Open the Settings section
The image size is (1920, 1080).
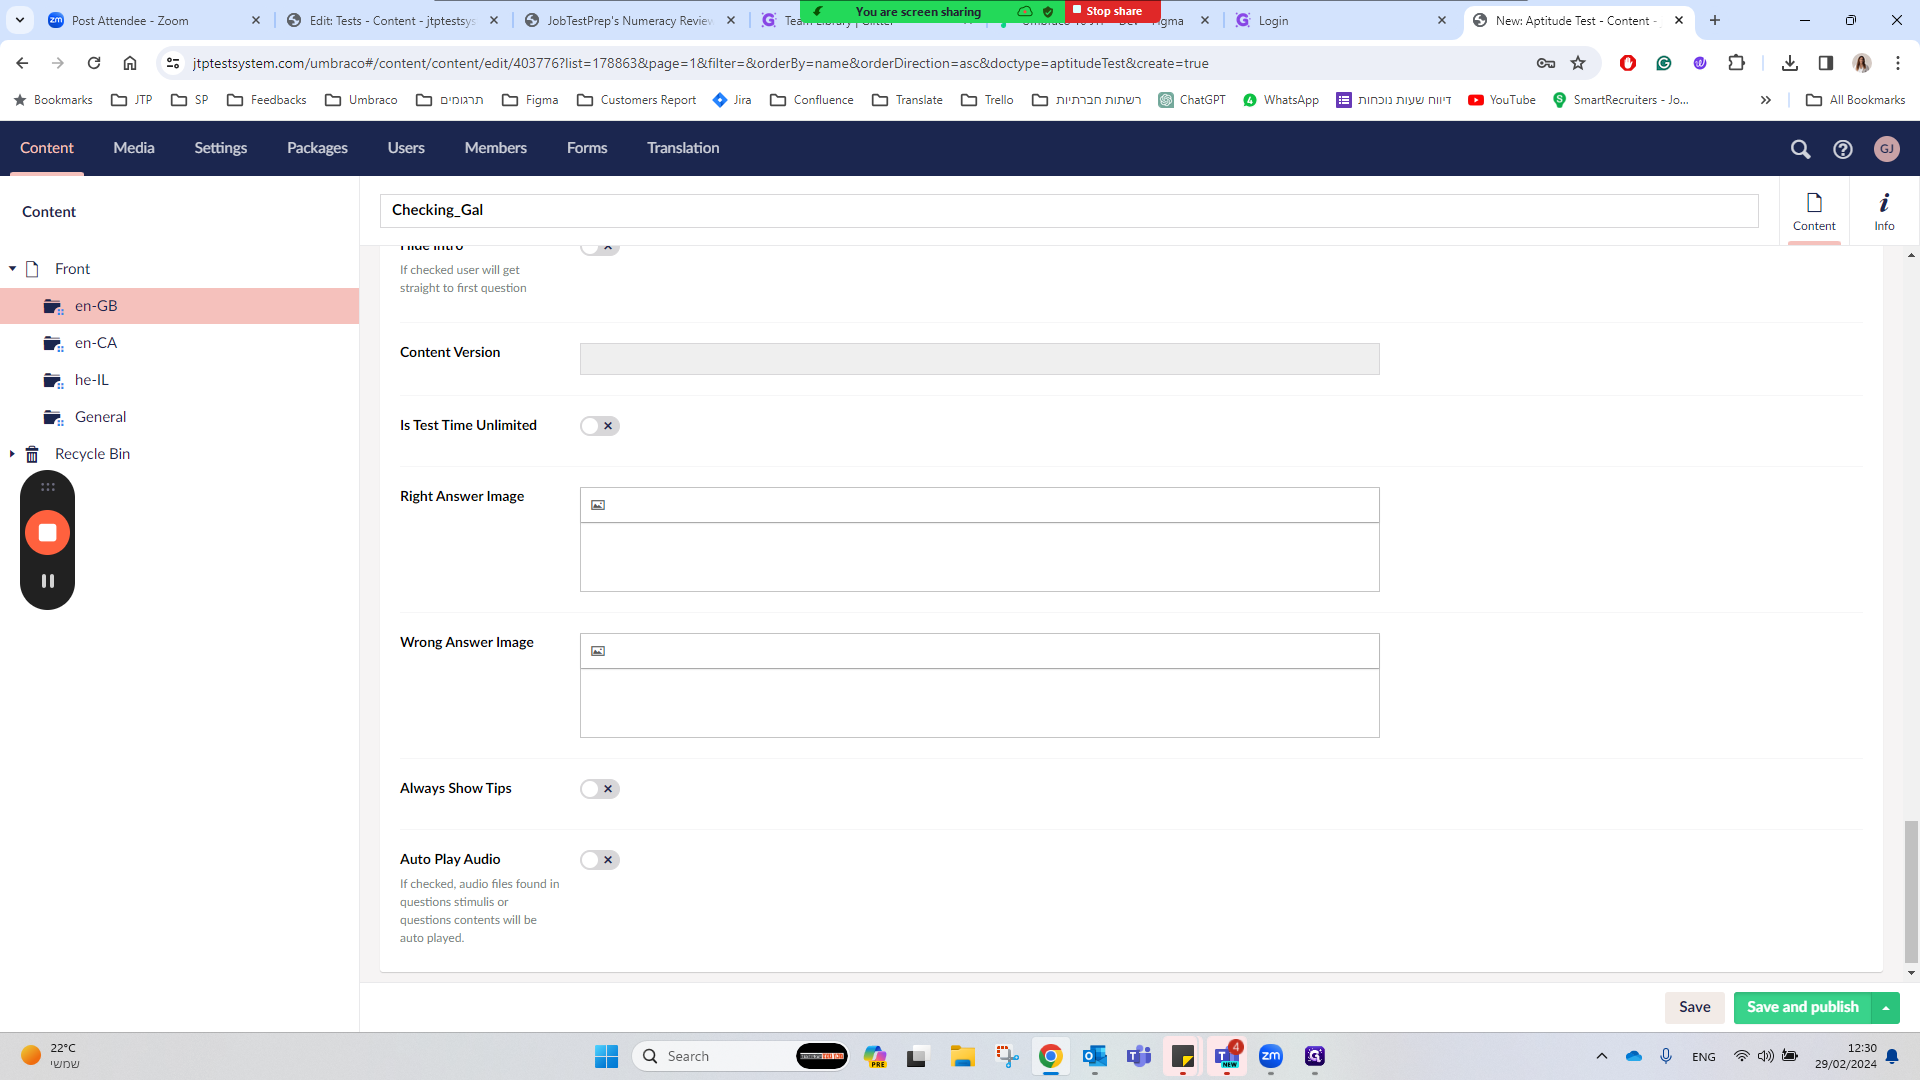point(220,148)
